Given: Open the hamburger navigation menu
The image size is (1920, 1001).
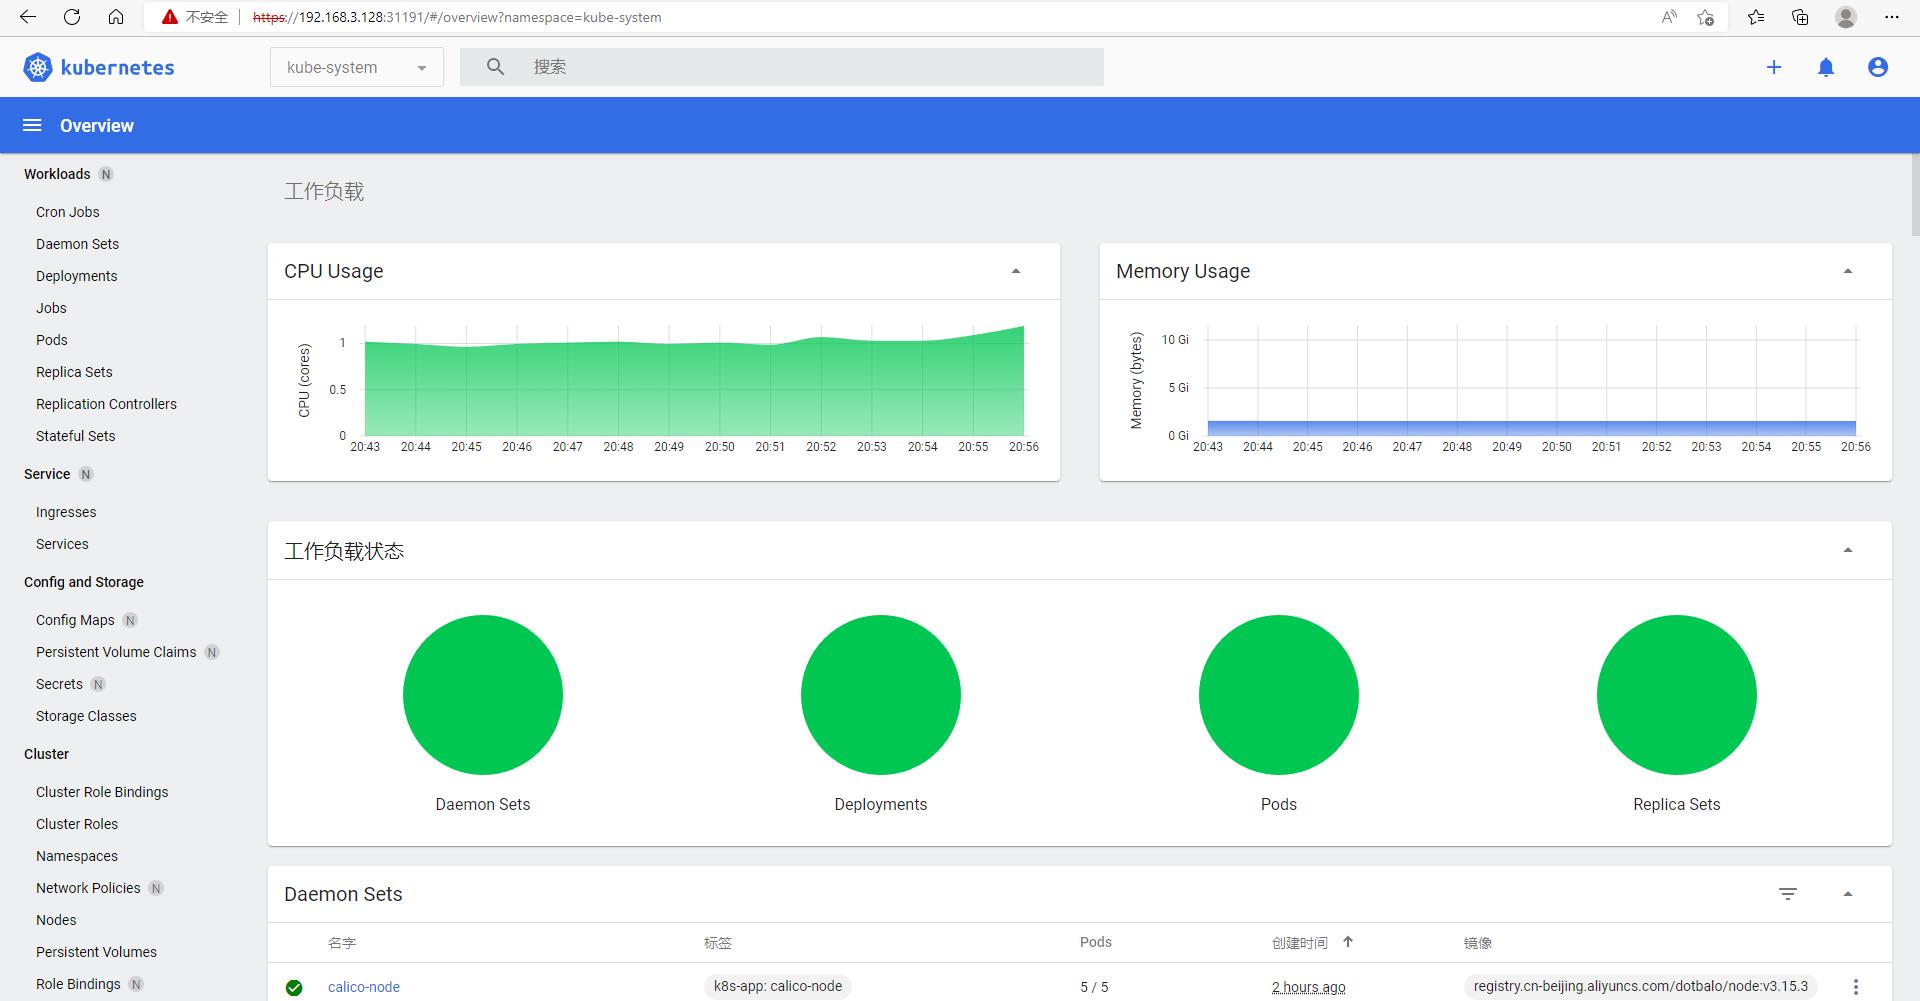Looking at the screenshot, I should pyautogui.click(x=32, y=125).
